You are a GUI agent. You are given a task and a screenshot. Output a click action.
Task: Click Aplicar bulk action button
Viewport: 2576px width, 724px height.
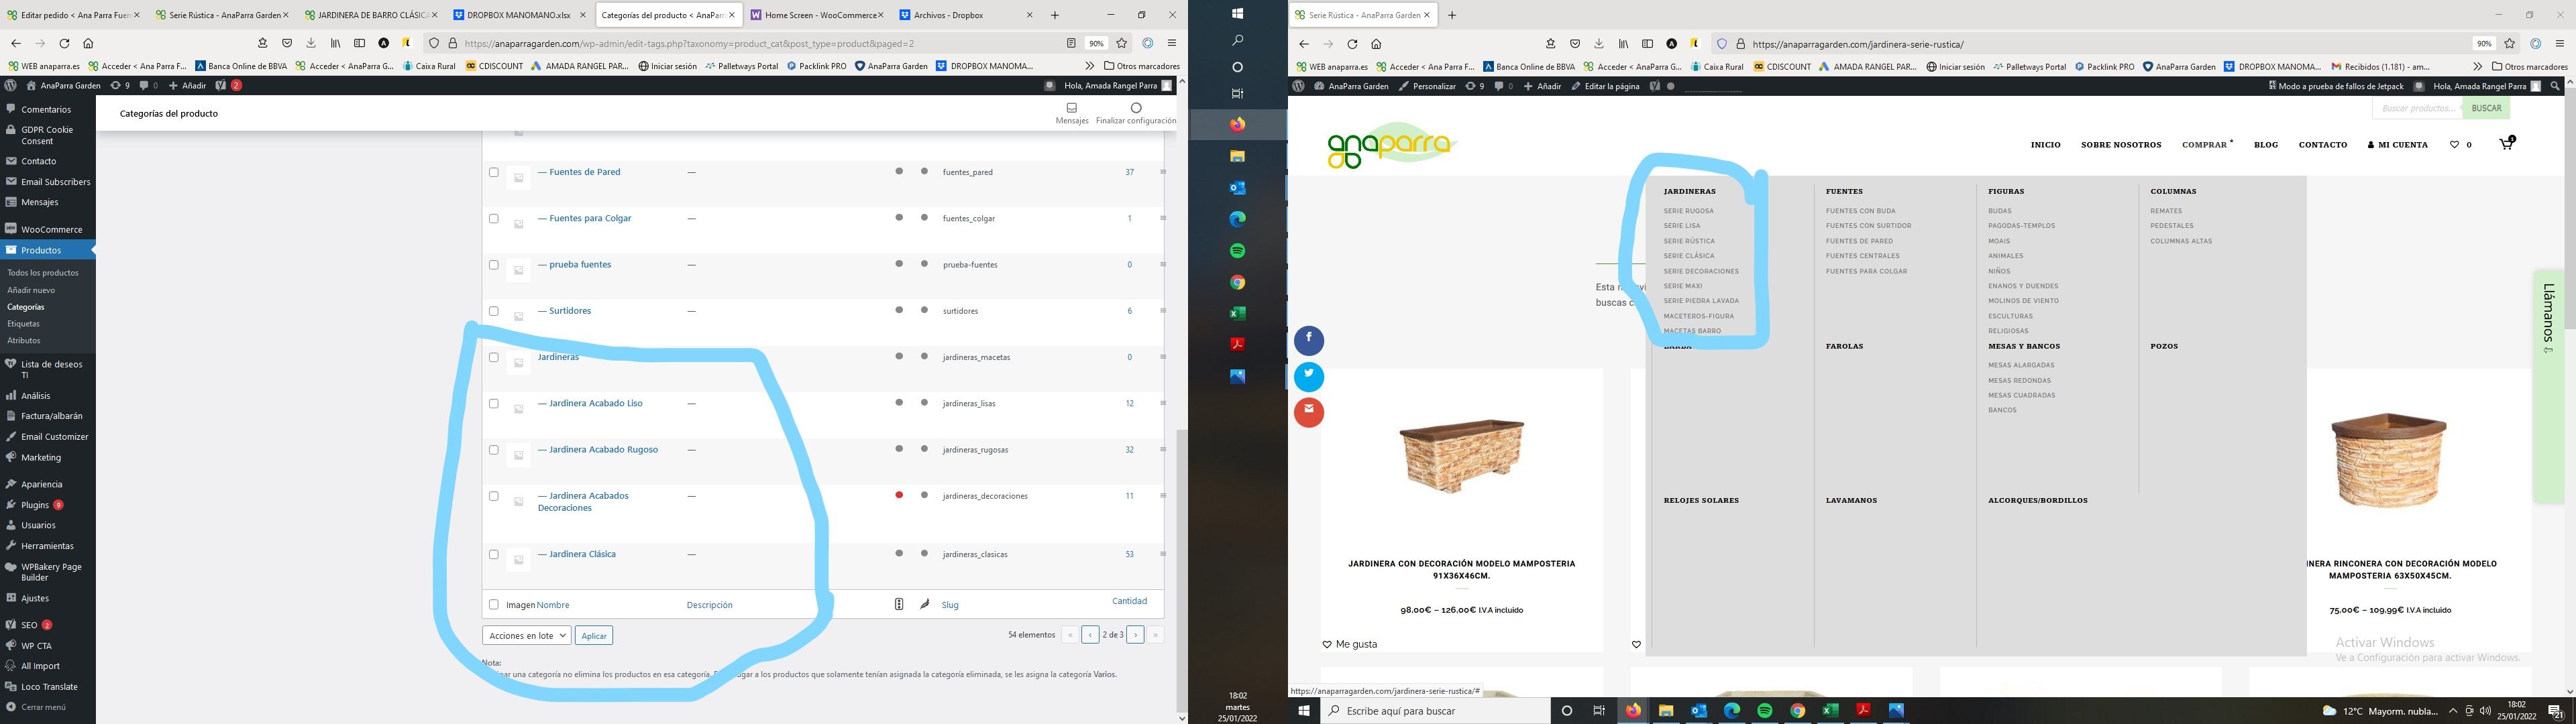tap(594, 636)
